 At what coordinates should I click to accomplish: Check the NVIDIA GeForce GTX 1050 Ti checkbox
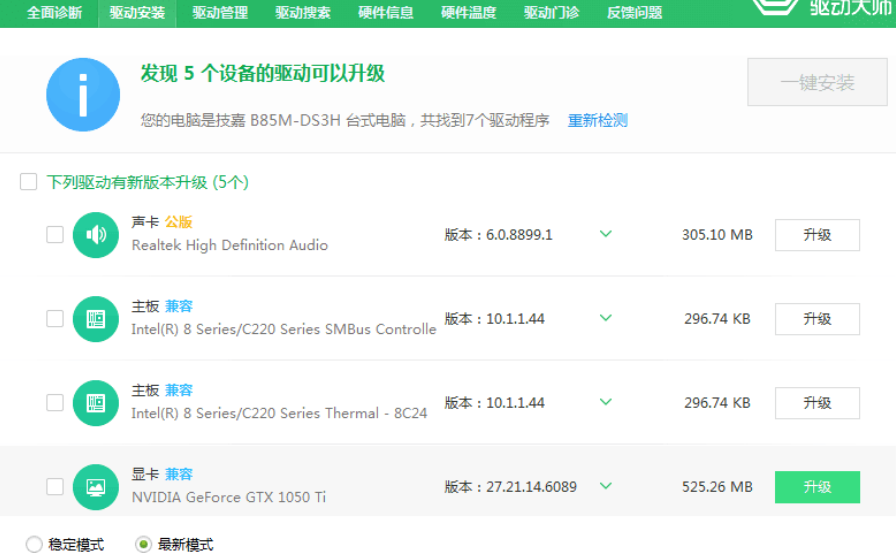(x=55, y=487)
